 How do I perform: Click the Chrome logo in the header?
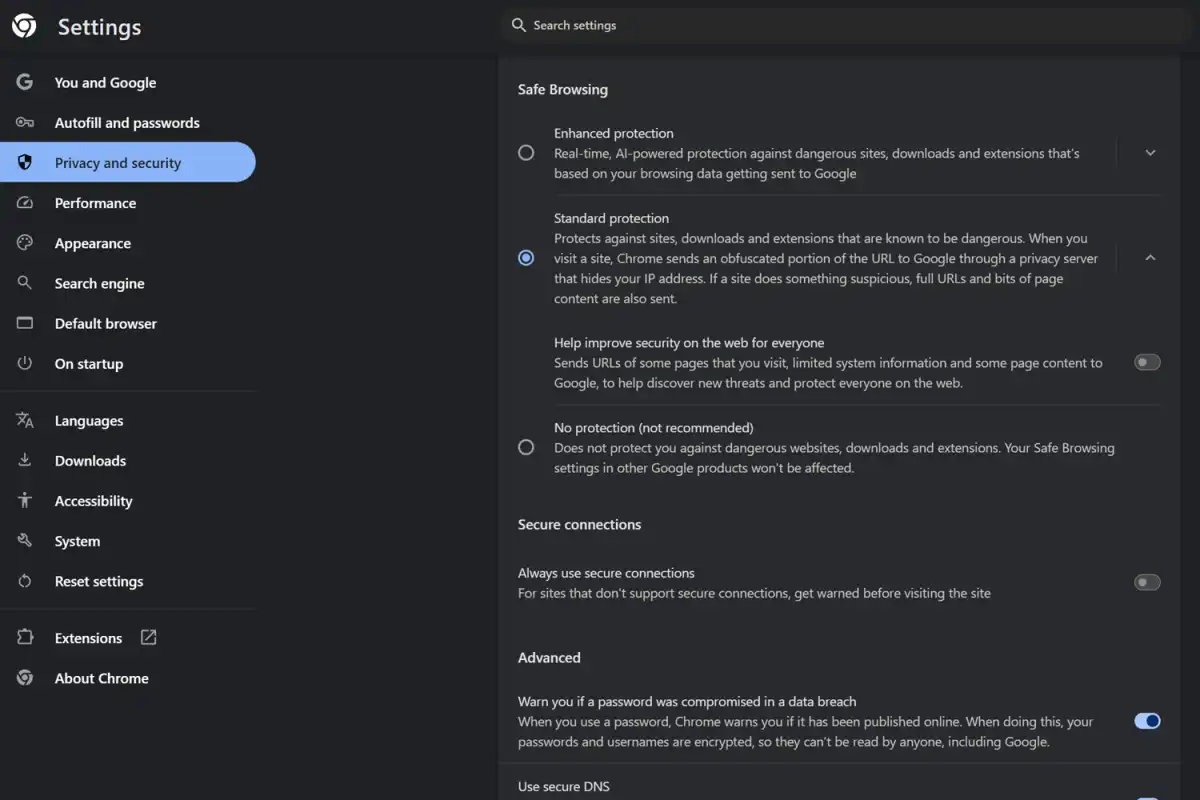tap(24, 26)
